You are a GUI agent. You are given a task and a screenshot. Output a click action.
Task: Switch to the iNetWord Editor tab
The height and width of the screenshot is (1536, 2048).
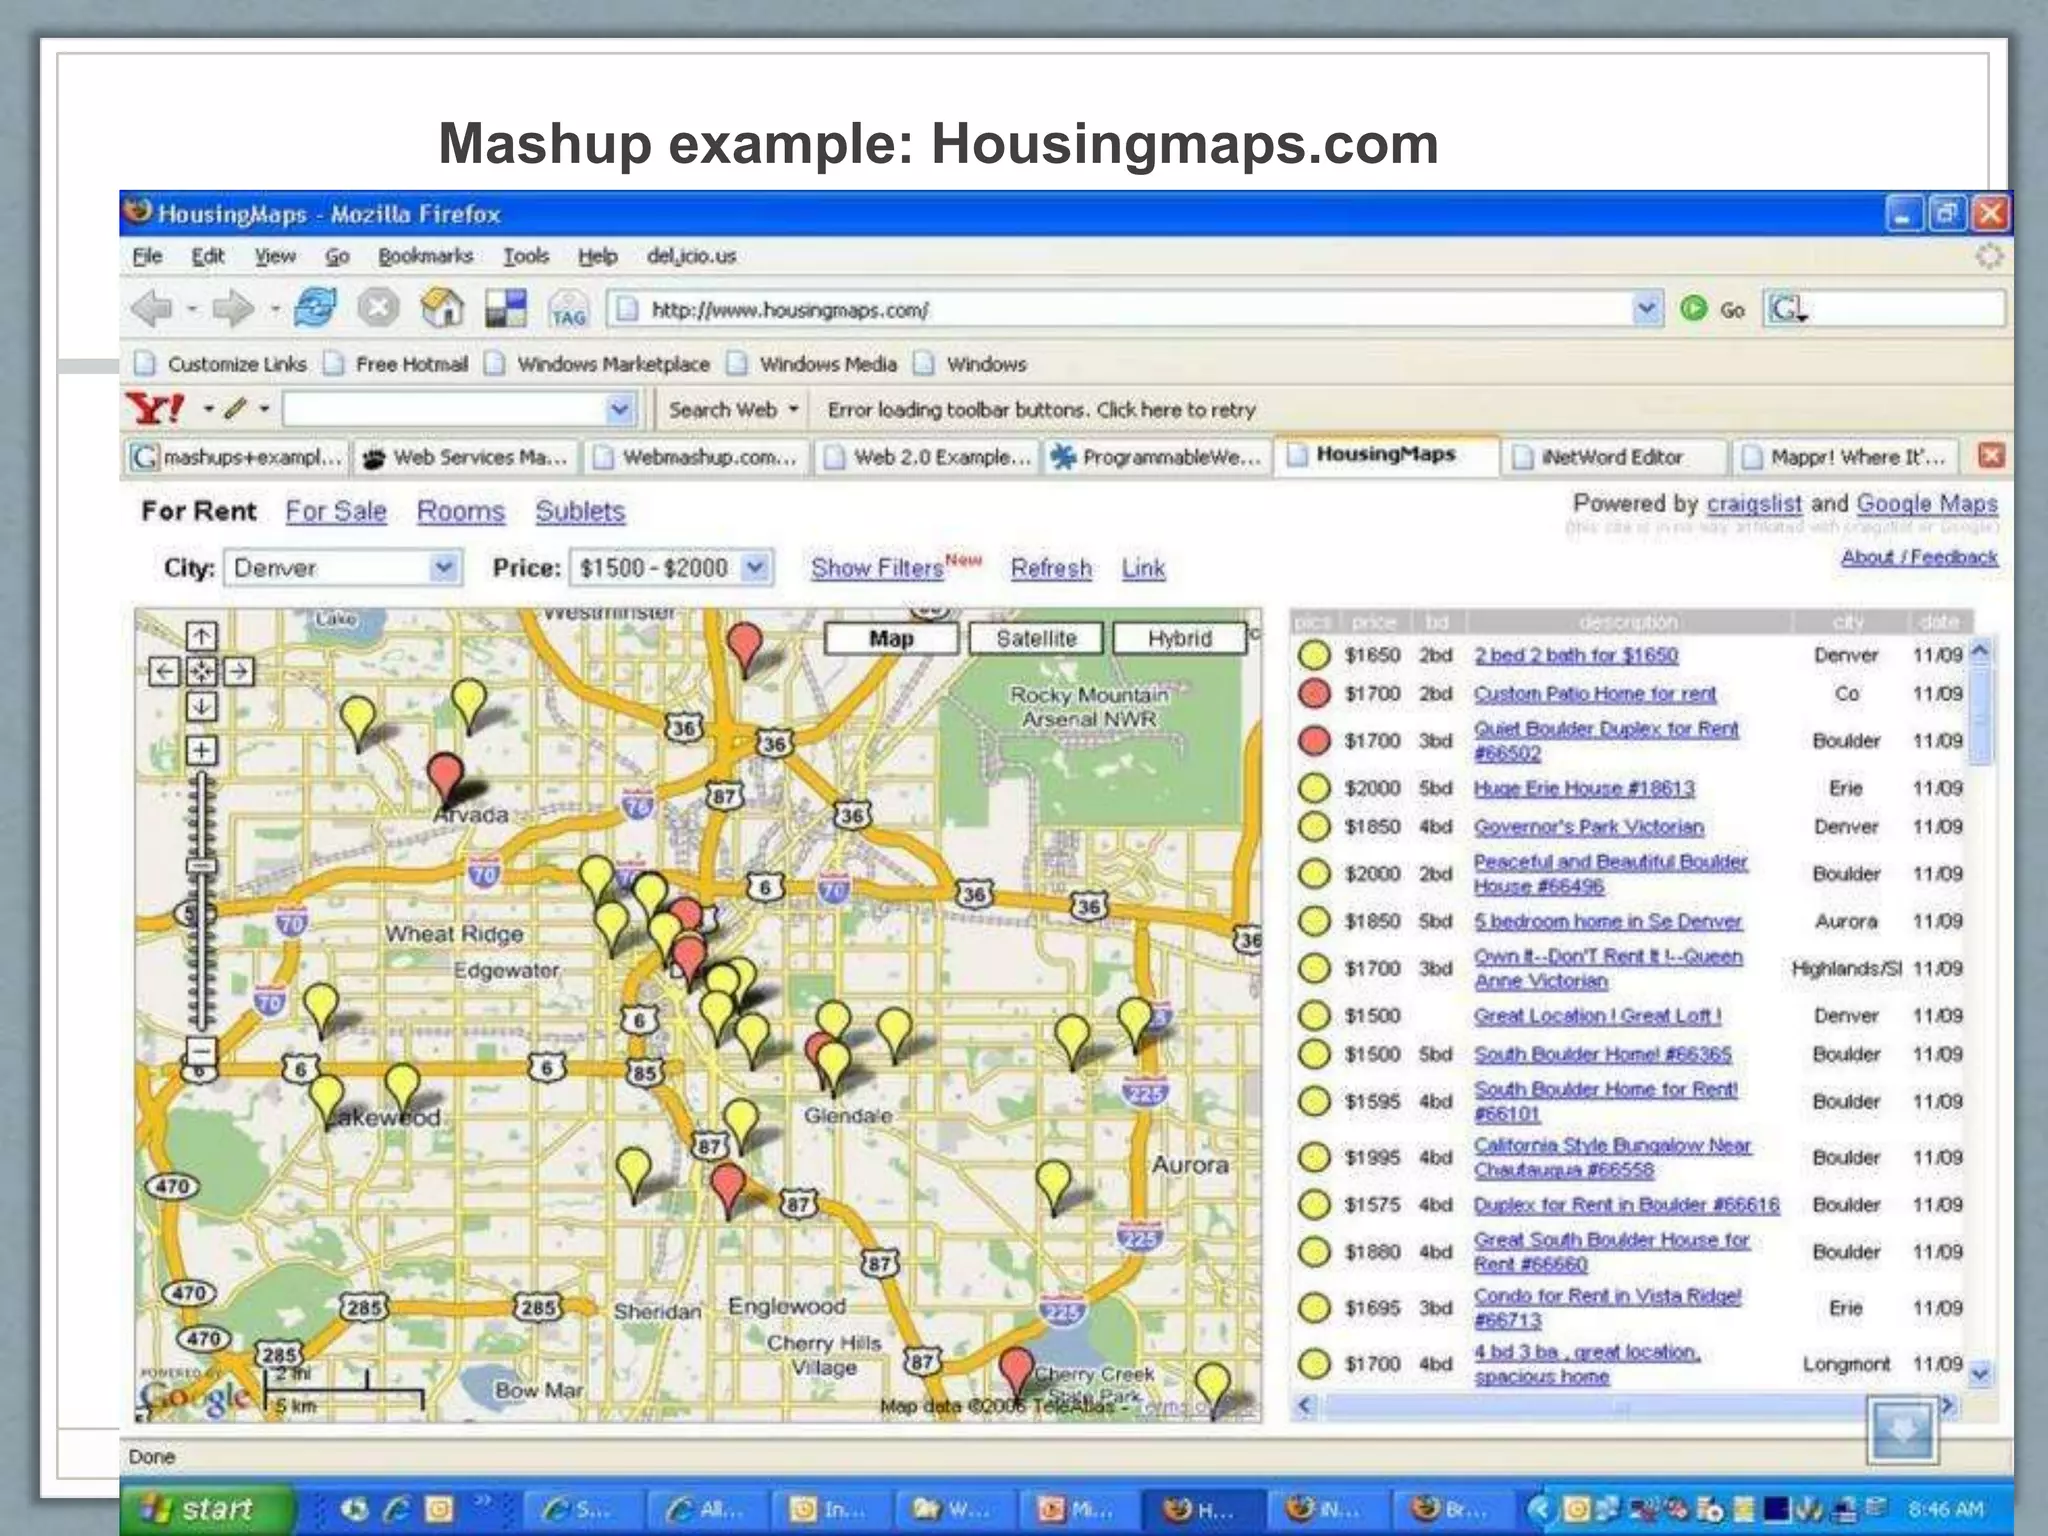(x=1614, y=457)
